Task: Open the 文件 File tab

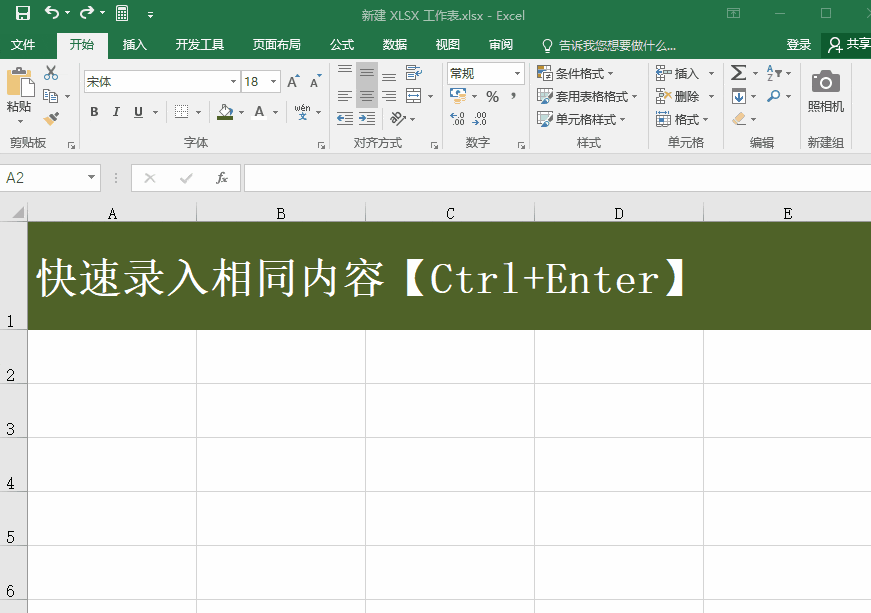Action: 23,45
